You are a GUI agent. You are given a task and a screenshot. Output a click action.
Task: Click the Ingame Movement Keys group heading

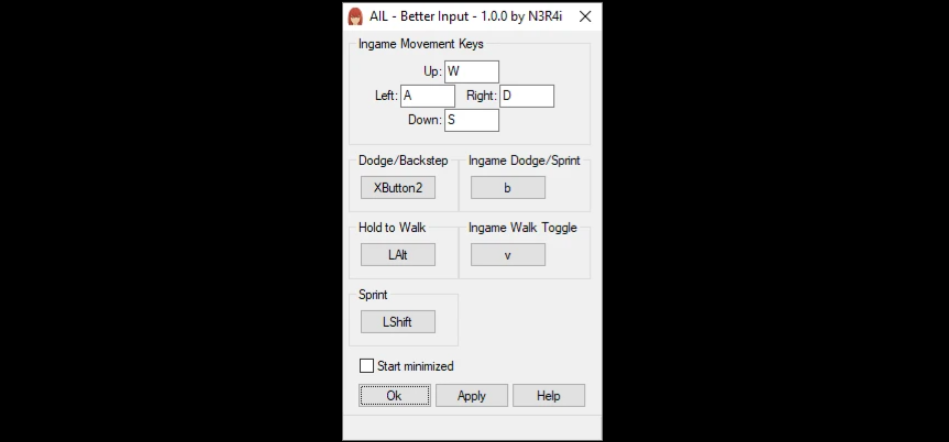coord(421,44)
